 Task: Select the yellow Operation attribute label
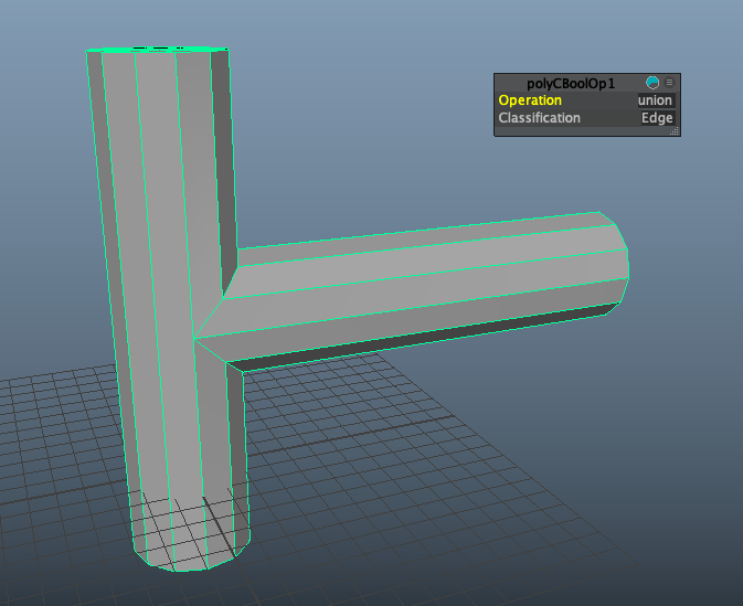530,100
